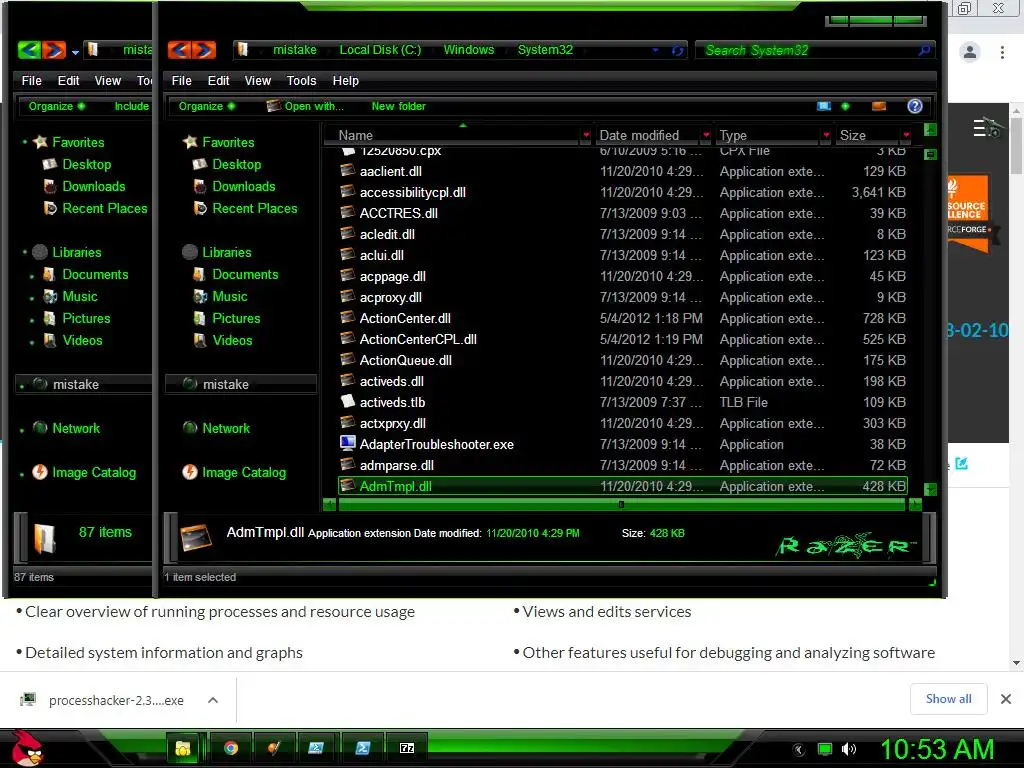The width and height of the screenshot is (1024, 768).
Task: Open recent pages dropdown in left Explorer window
Action: 75,51
